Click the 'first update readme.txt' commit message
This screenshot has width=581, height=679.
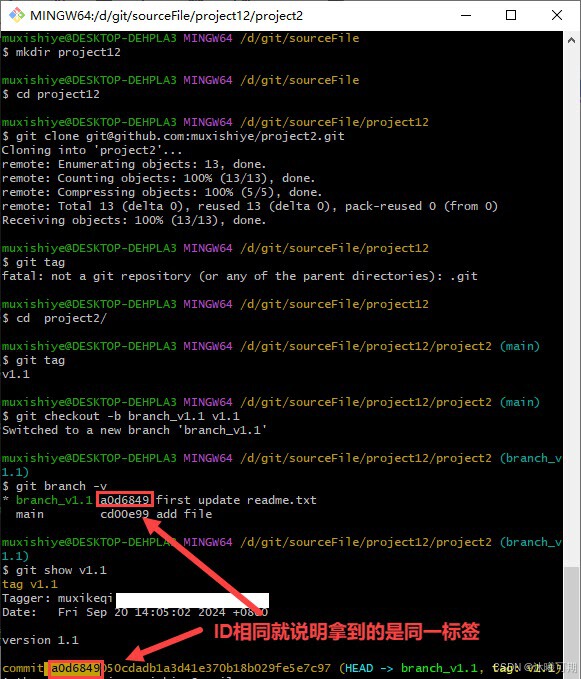pos(236,500)
